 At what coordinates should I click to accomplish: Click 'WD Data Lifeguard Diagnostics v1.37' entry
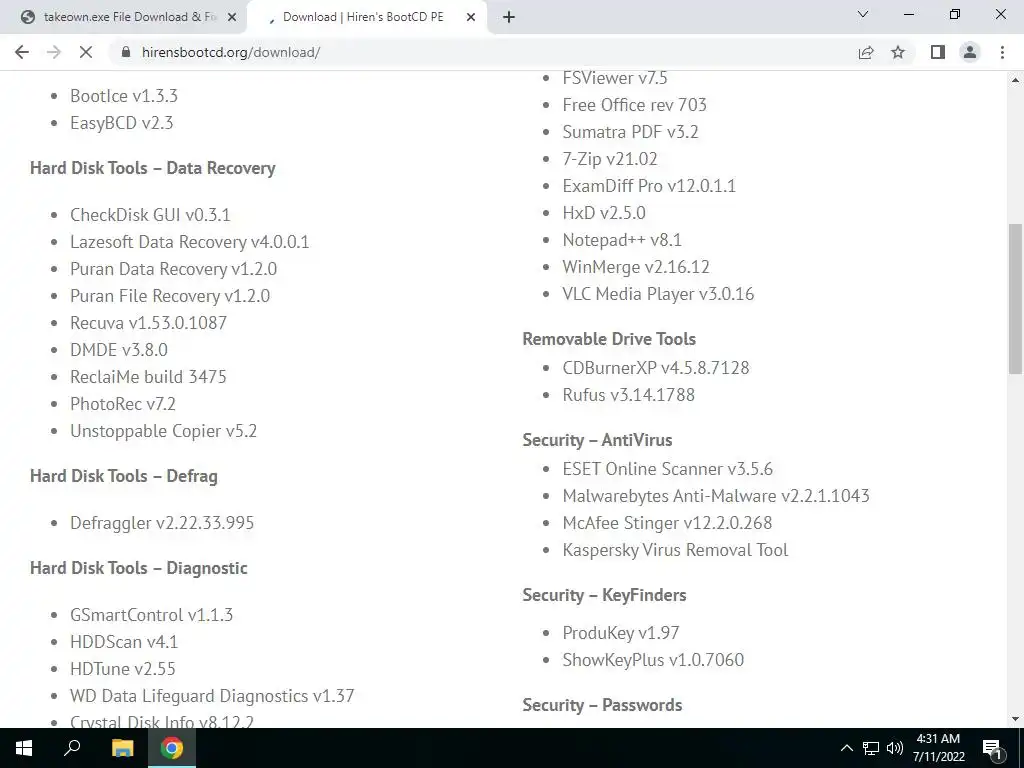pyautogui.click(x=212, y=696)
